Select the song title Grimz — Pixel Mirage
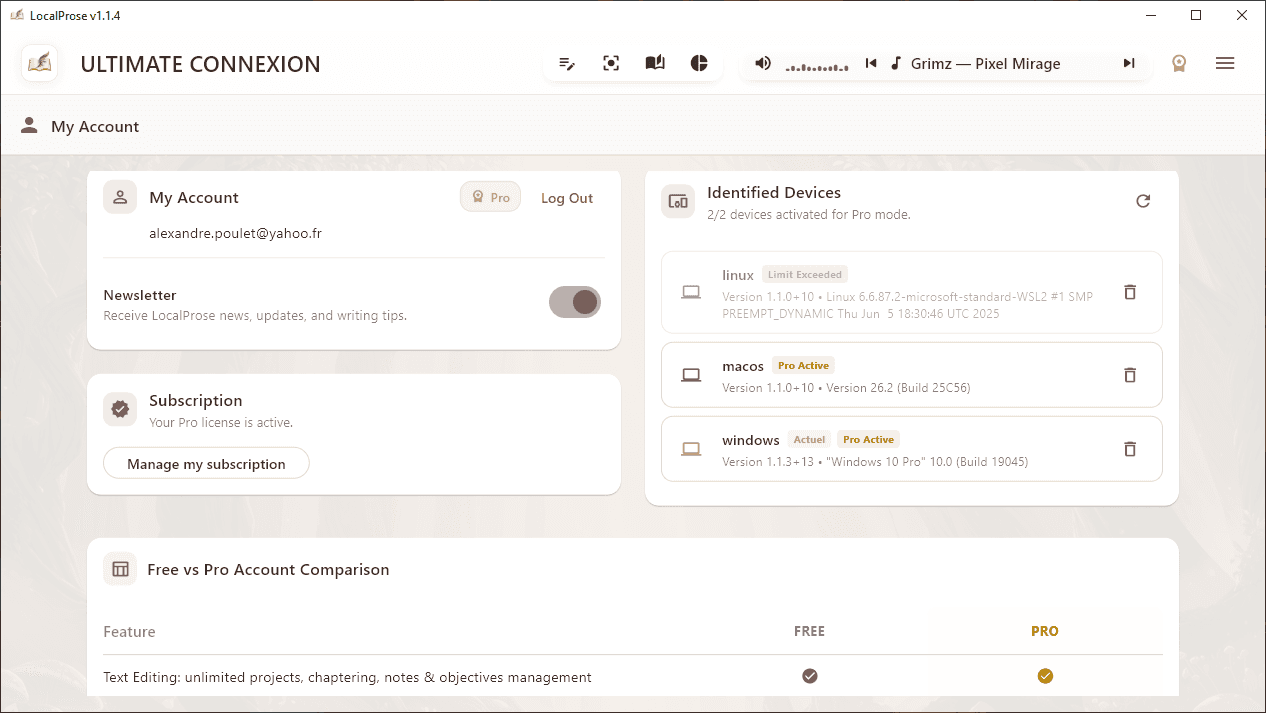Viewport: 1266px width, 713px height. click(x=985, y=63)
